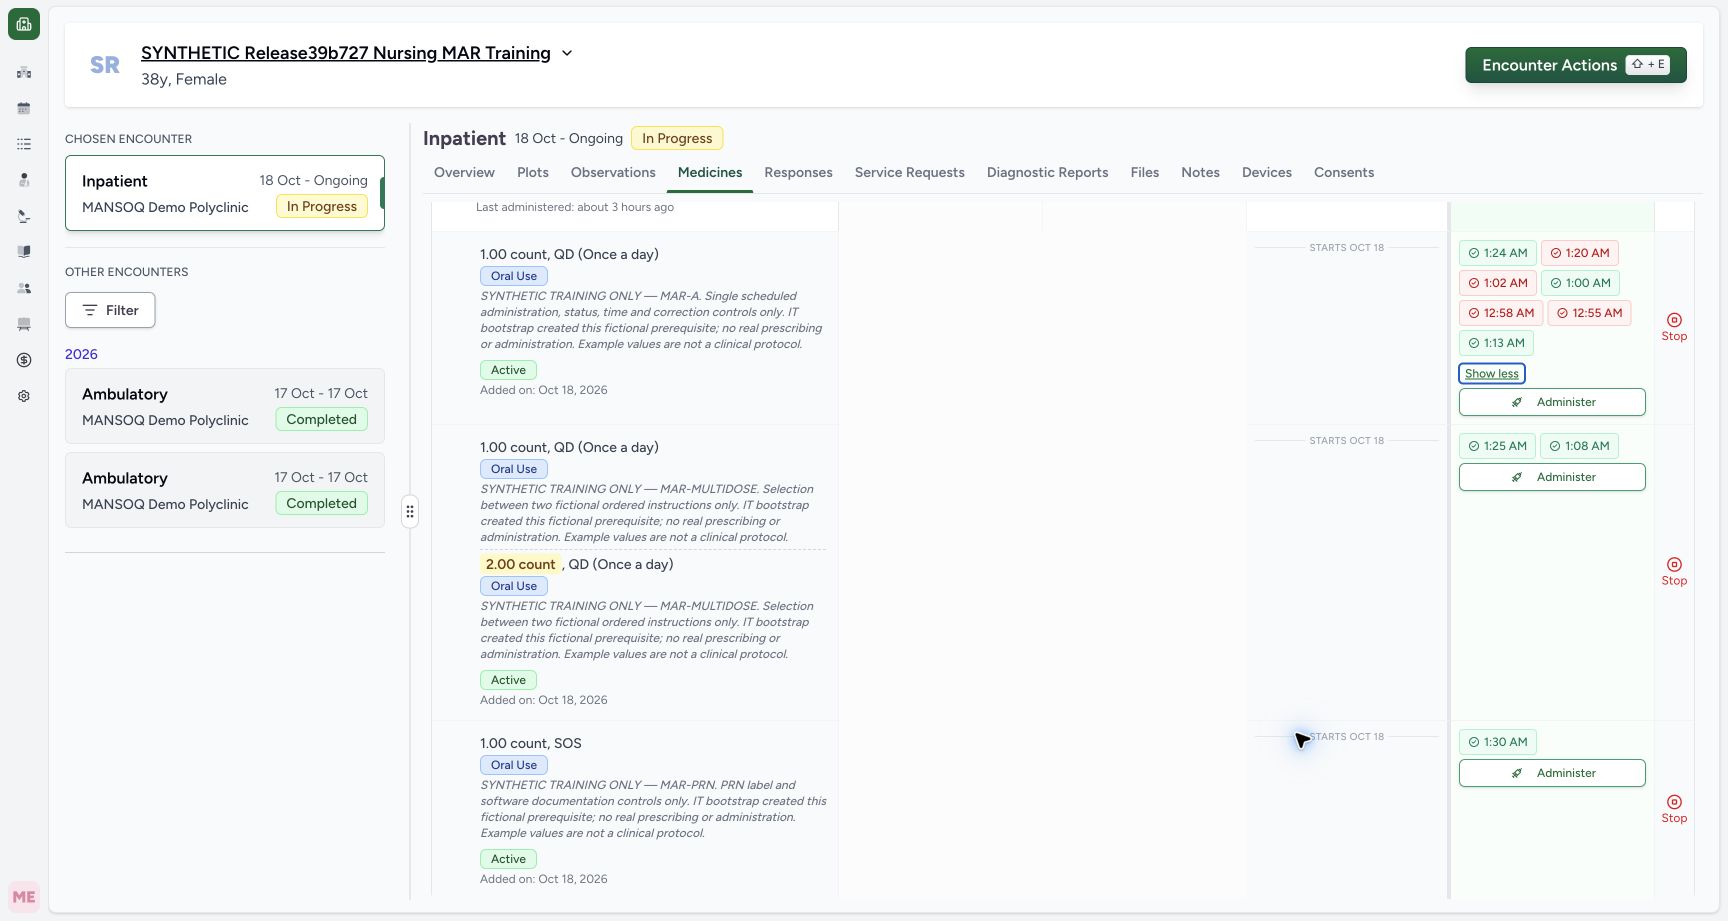Image resolution: width=1728 pixels, height=921 pixels.
Task: Open the Service Requests tab
Action: coord(909,172)
